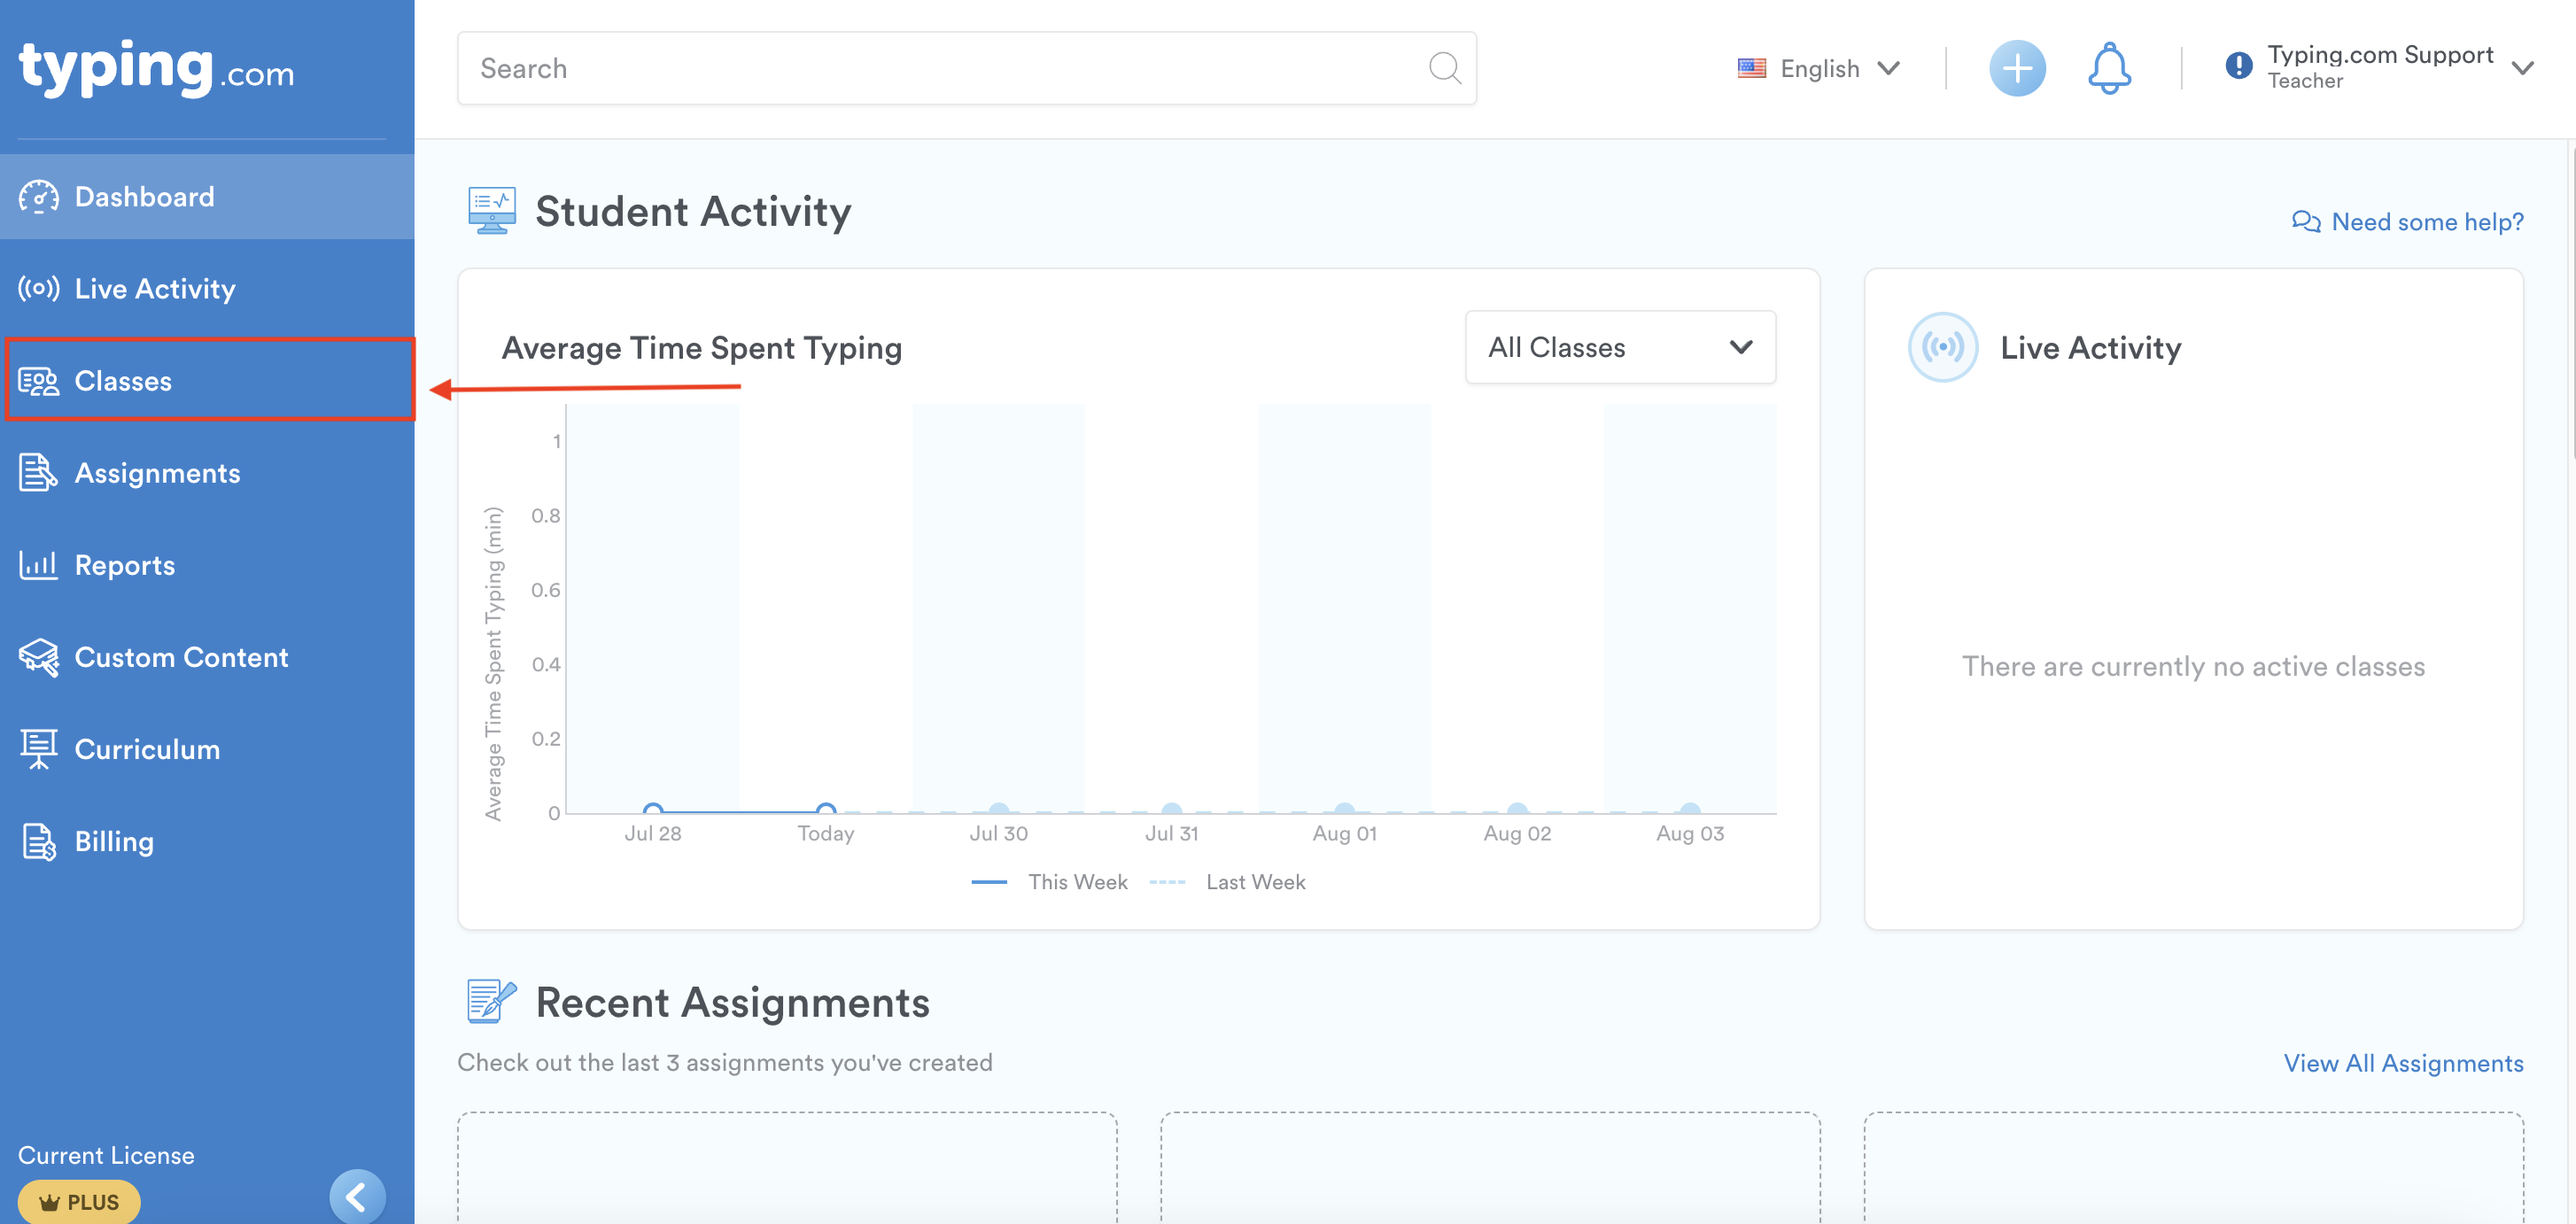The image size is (2576, 1224).
Task: Click the Today data point on chart
Action: click(826, 809)
